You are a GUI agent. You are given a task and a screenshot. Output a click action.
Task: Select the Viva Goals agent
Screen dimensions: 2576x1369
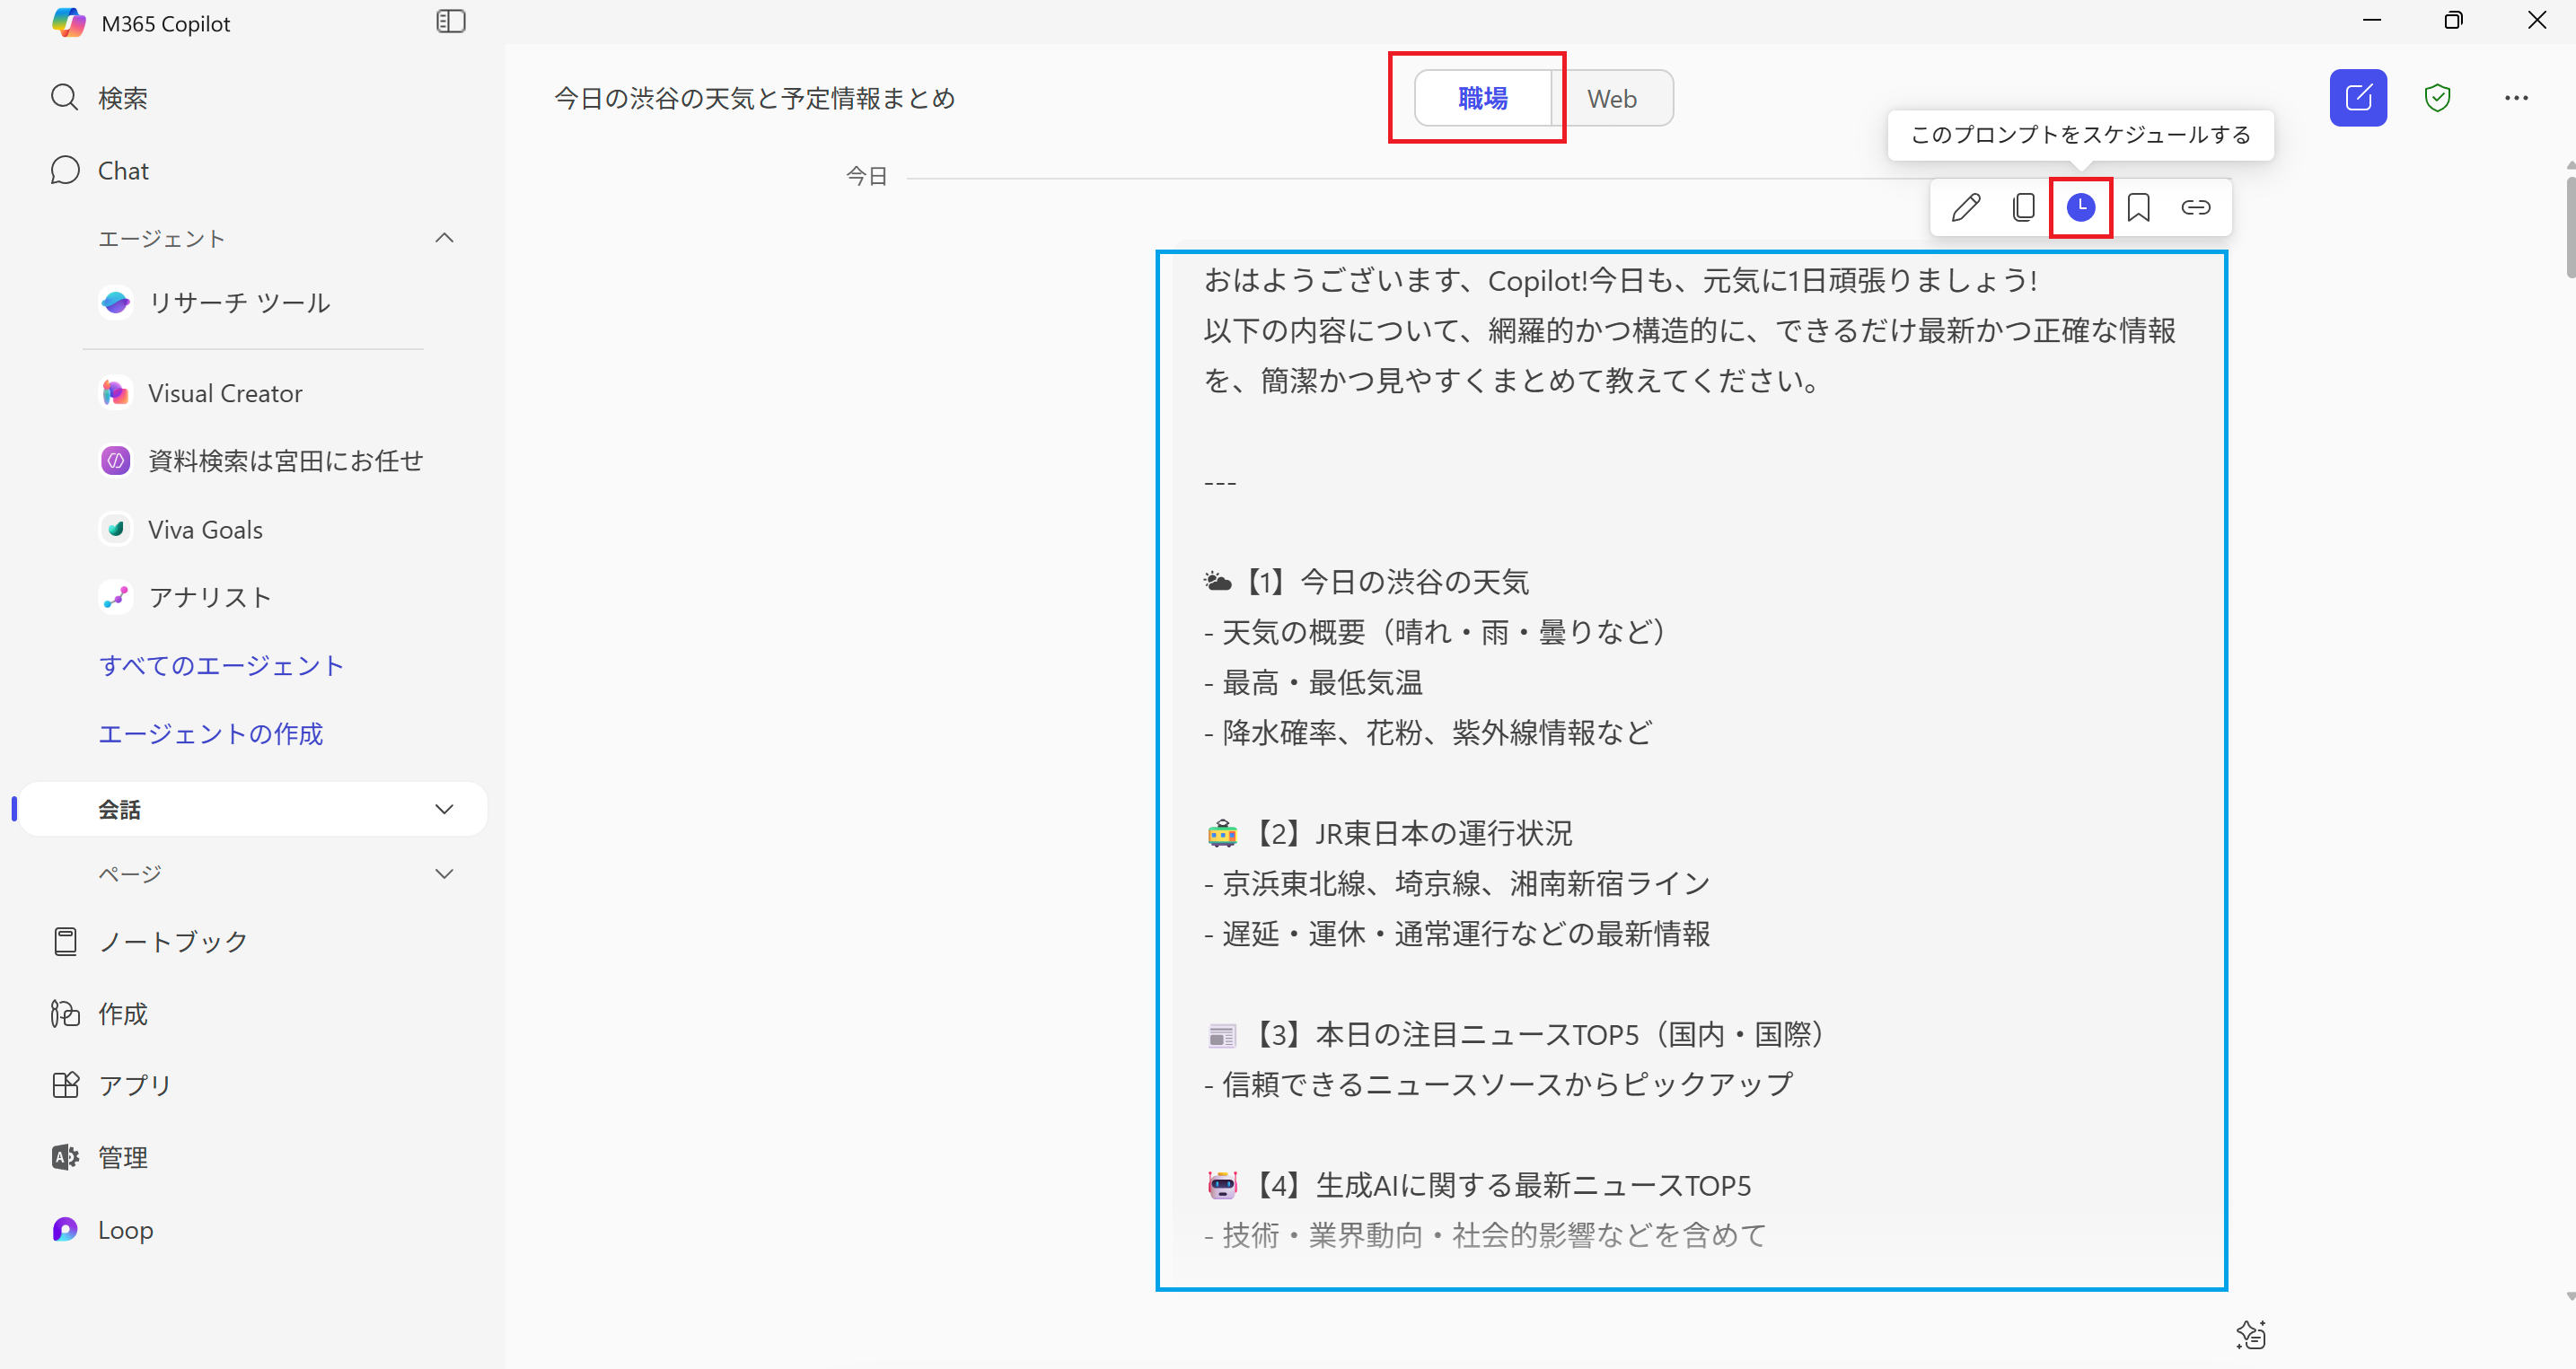(204, 529)
